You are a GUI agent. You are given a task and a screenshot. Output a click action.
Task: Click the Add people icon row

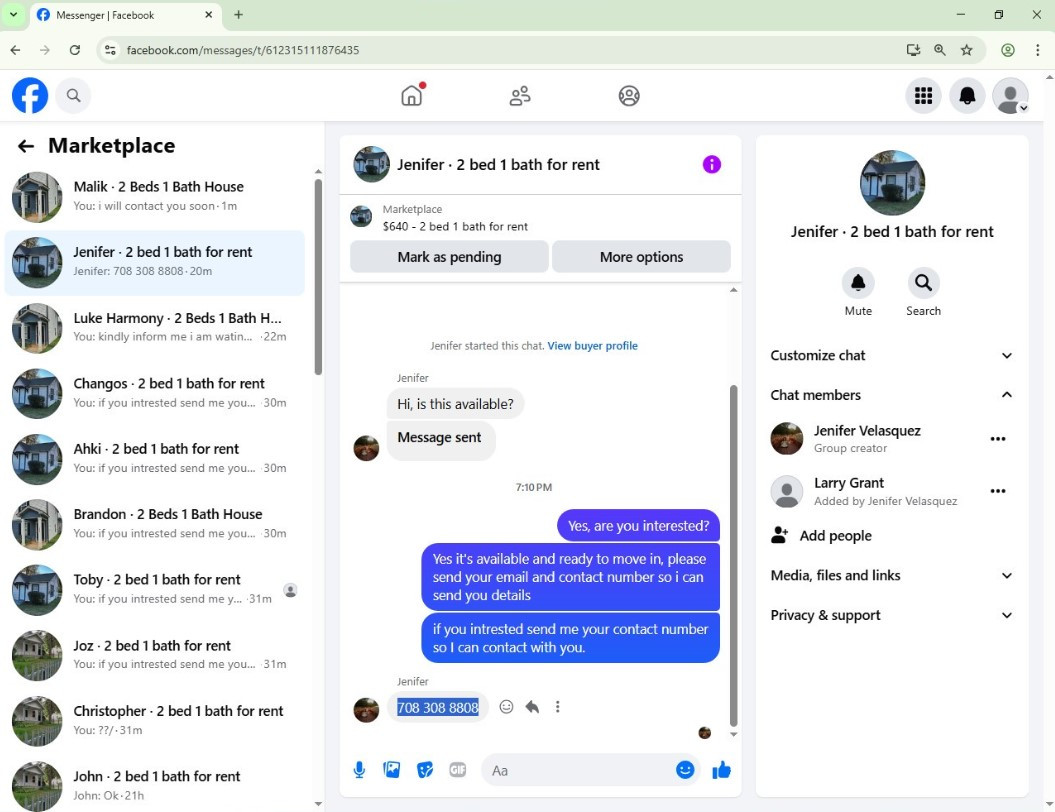[x=892, y=536]
